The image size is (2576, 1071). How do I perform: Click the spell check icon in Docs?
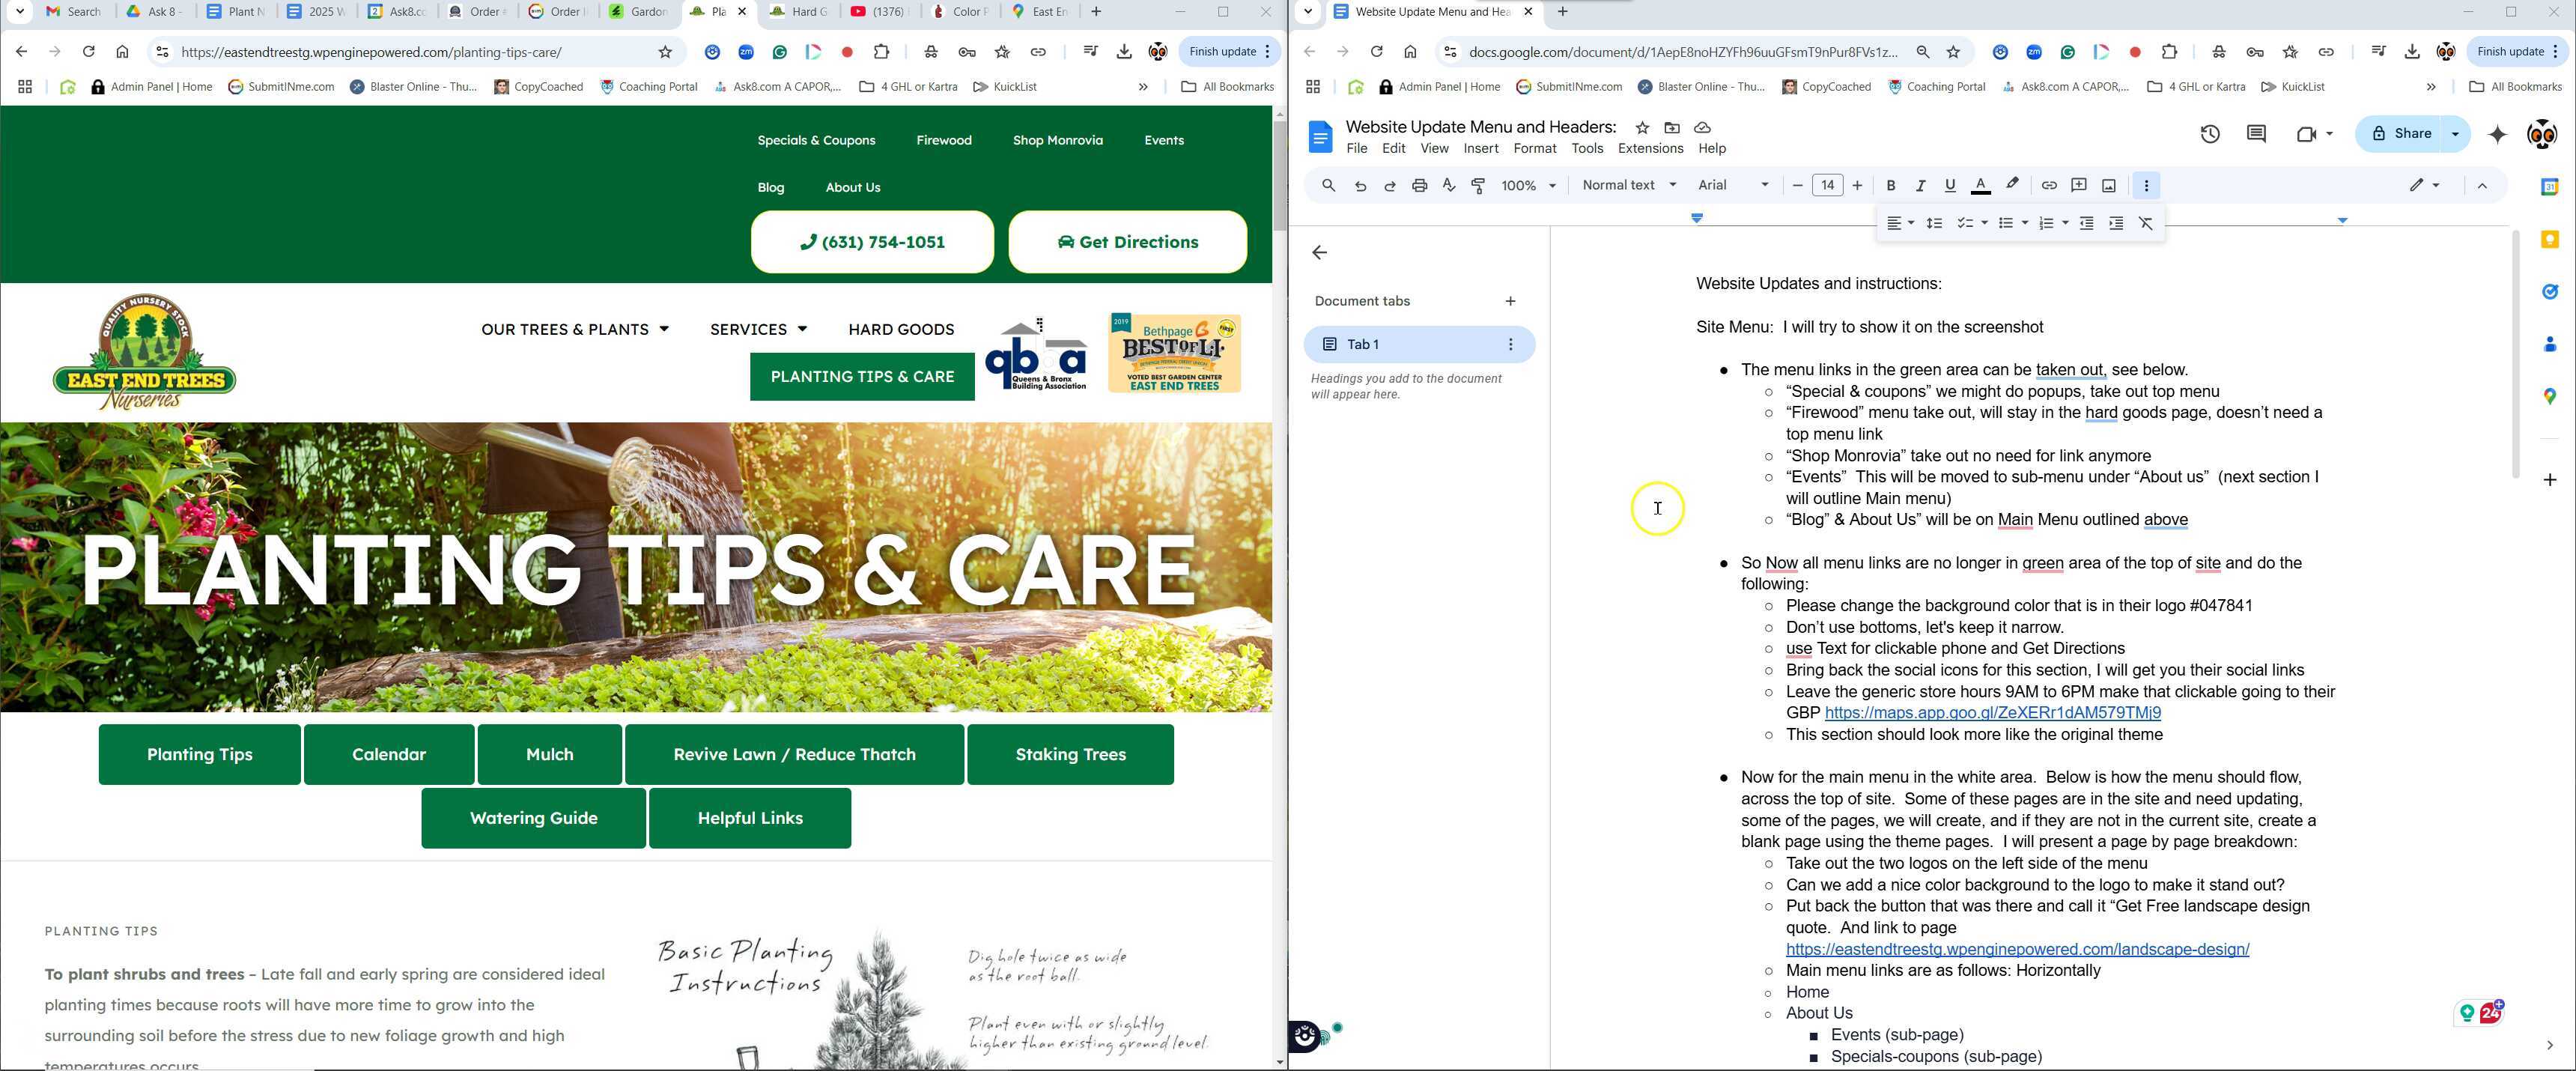(1448, 186)
